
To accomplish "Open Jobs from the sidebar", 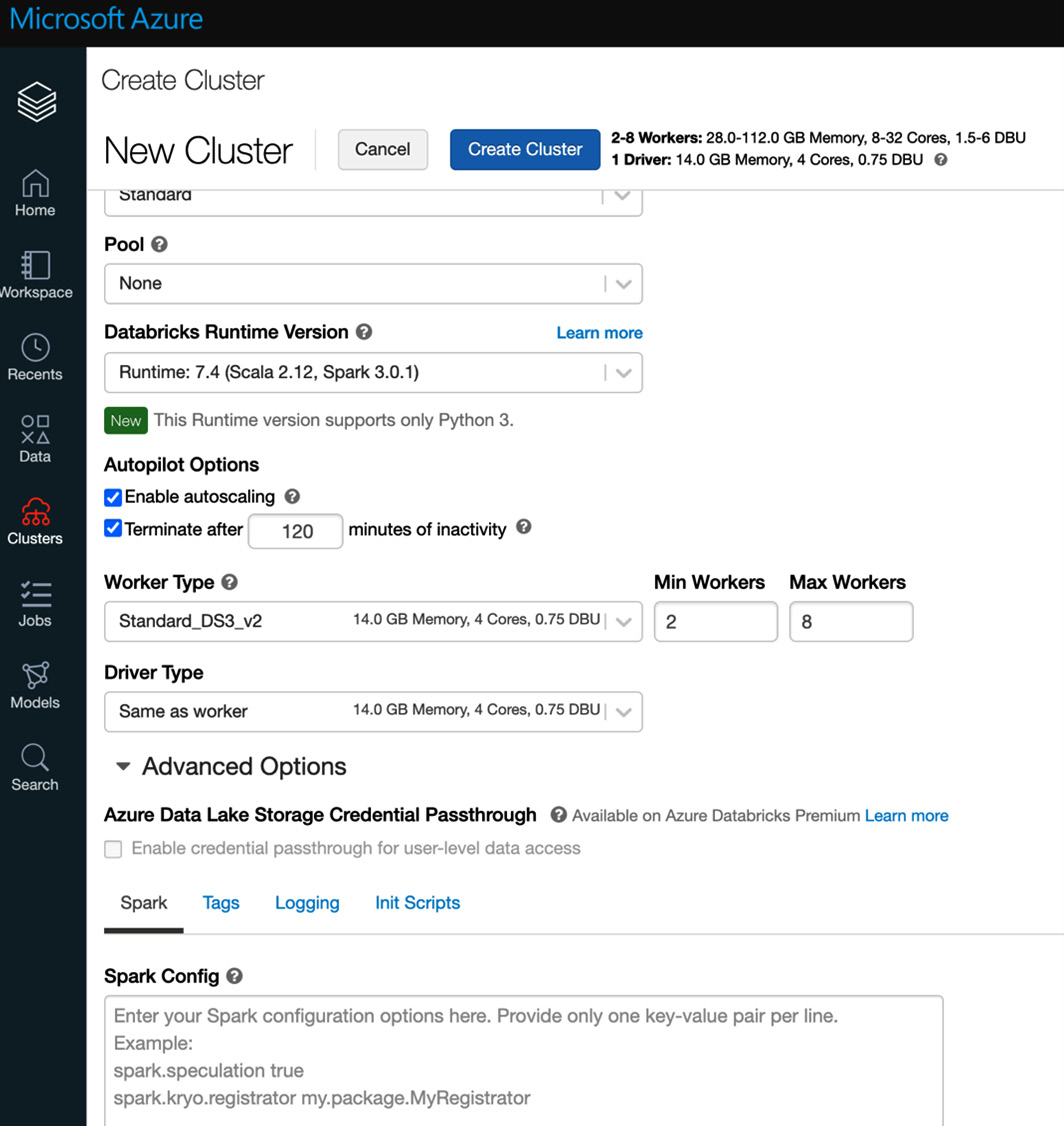I will (x=35, y=604).
